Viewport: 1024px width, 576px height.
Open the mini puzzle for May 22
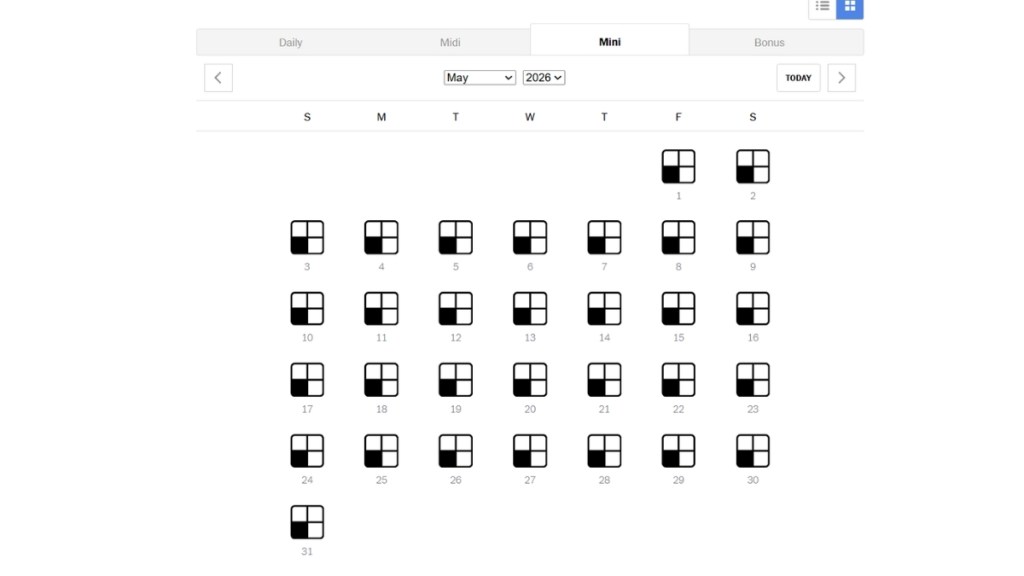click(x=678, y=380)
